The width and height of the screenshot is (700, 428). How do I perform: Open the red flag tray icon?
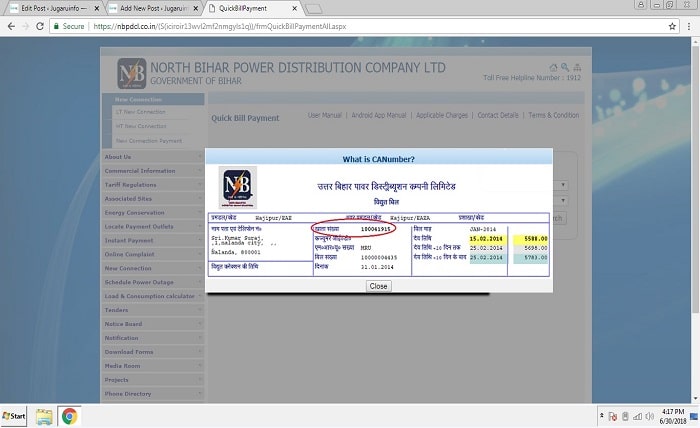tap(613, 416)
